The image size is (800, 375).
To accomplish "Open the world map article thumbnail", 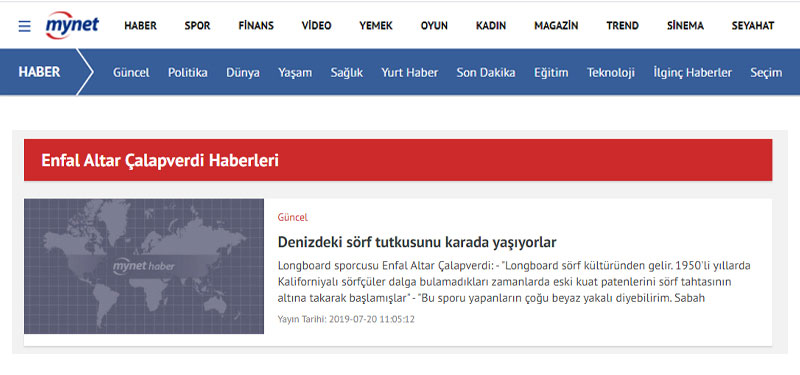I will click(144, 266).
